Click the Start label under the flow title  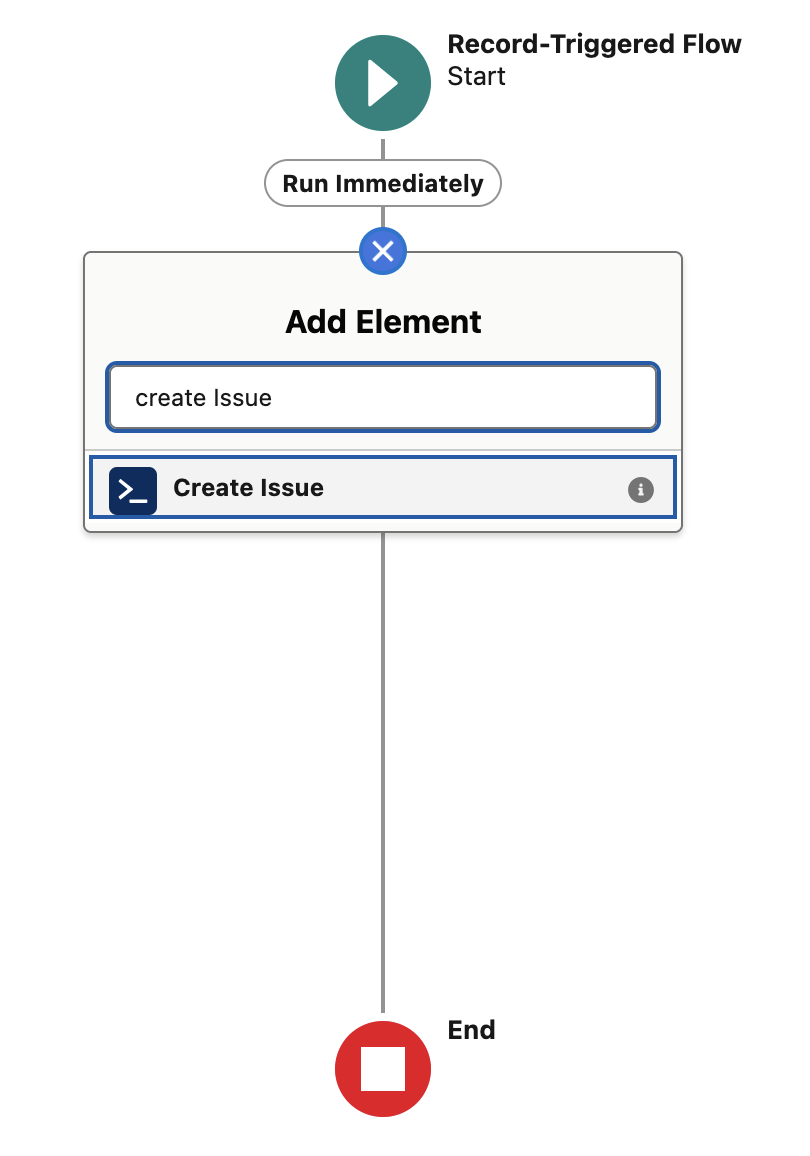click(x=476, y=76)
